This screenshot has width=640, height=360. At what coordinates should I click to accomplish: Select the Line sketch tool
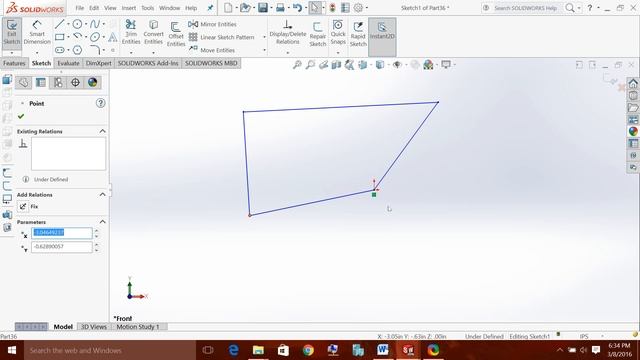point(60,24)
